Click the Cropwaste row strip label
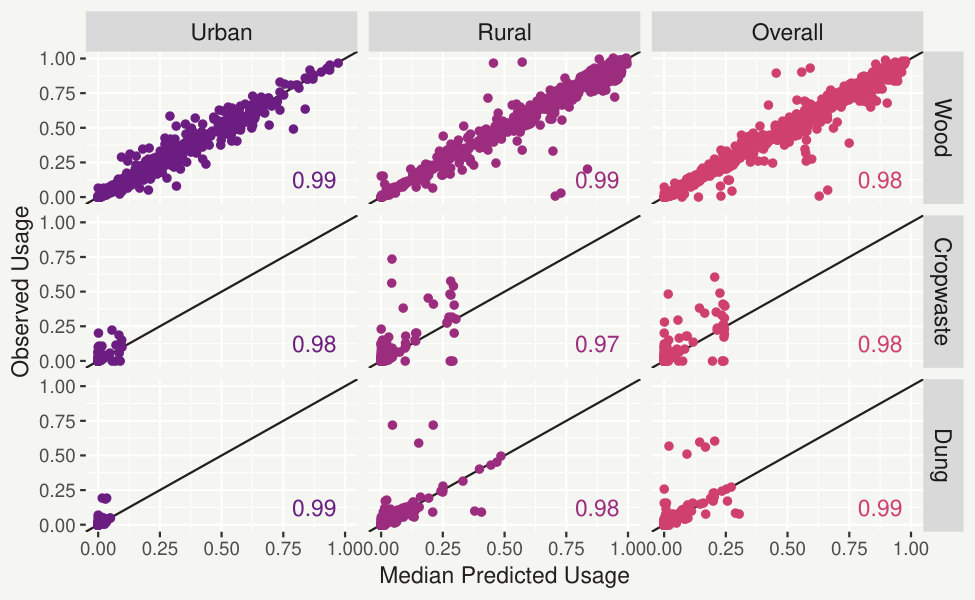 (943, 291)
